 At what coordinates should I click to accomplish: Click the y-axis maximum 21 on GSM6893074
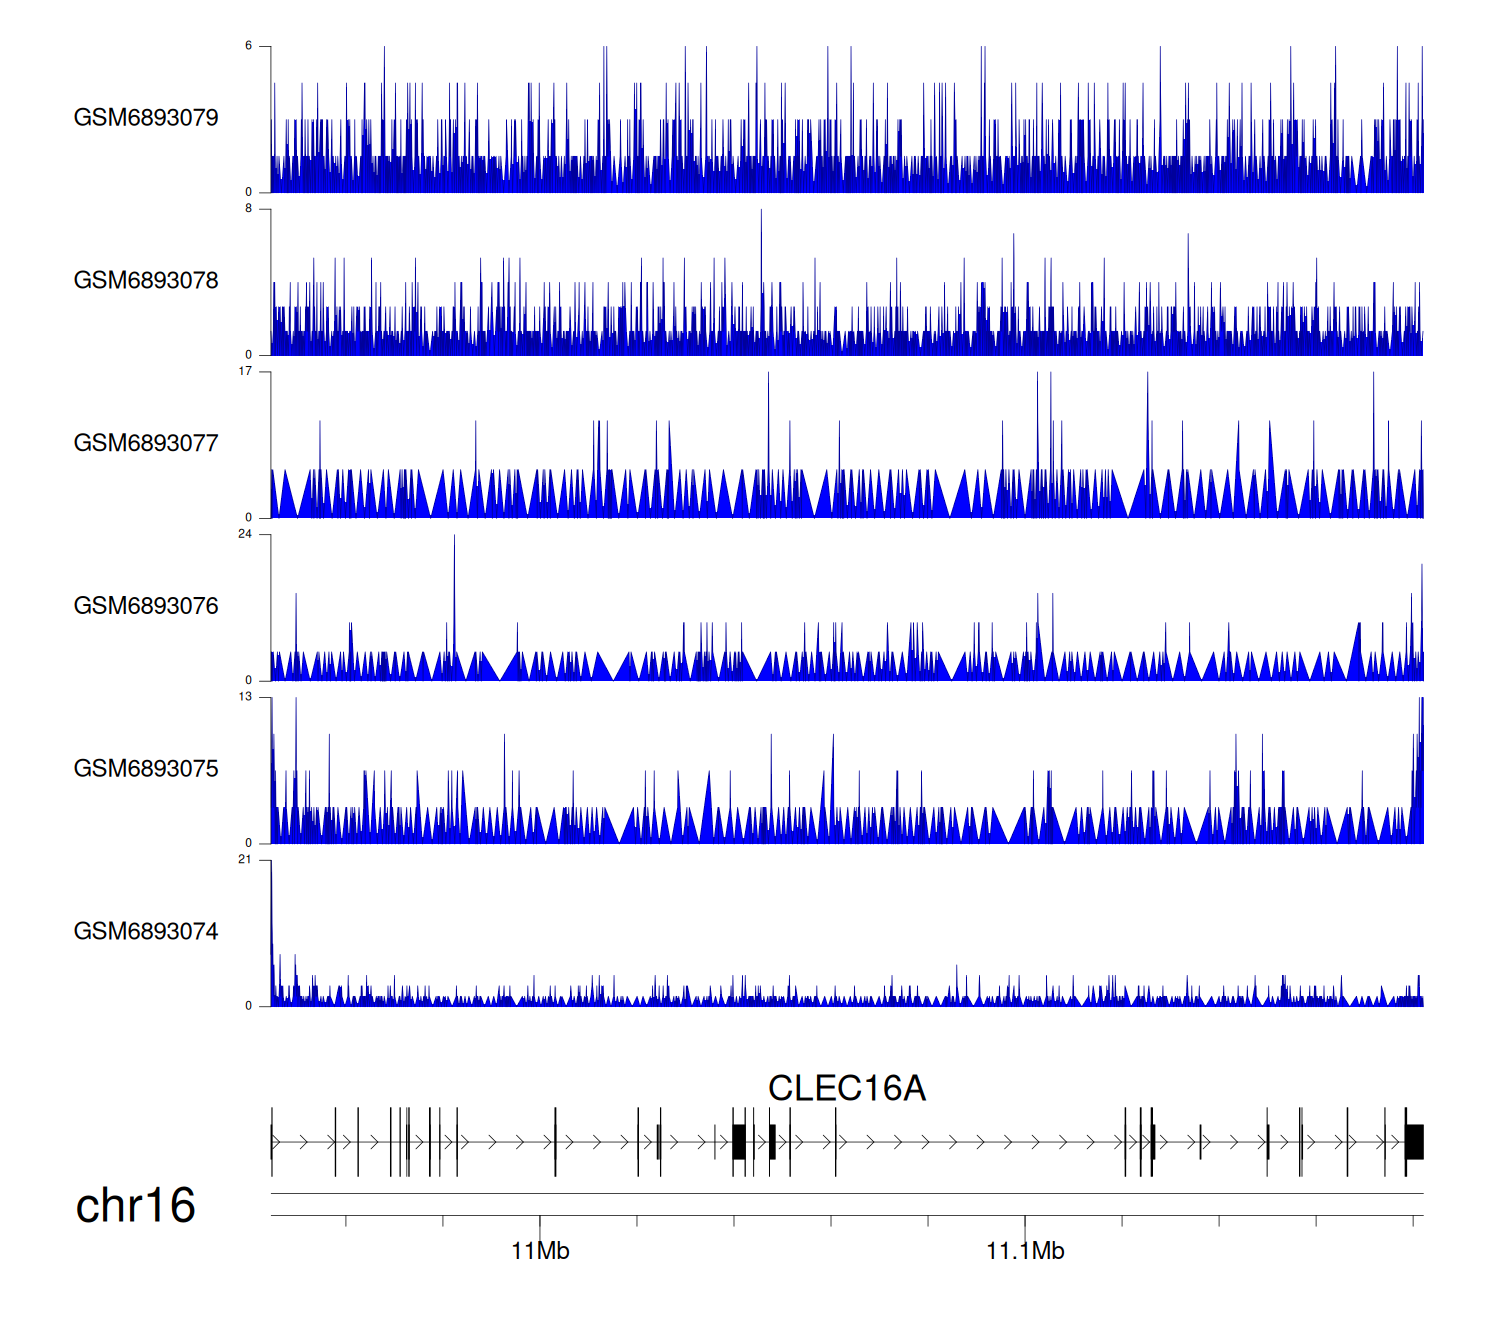click(x=245, y=859)
